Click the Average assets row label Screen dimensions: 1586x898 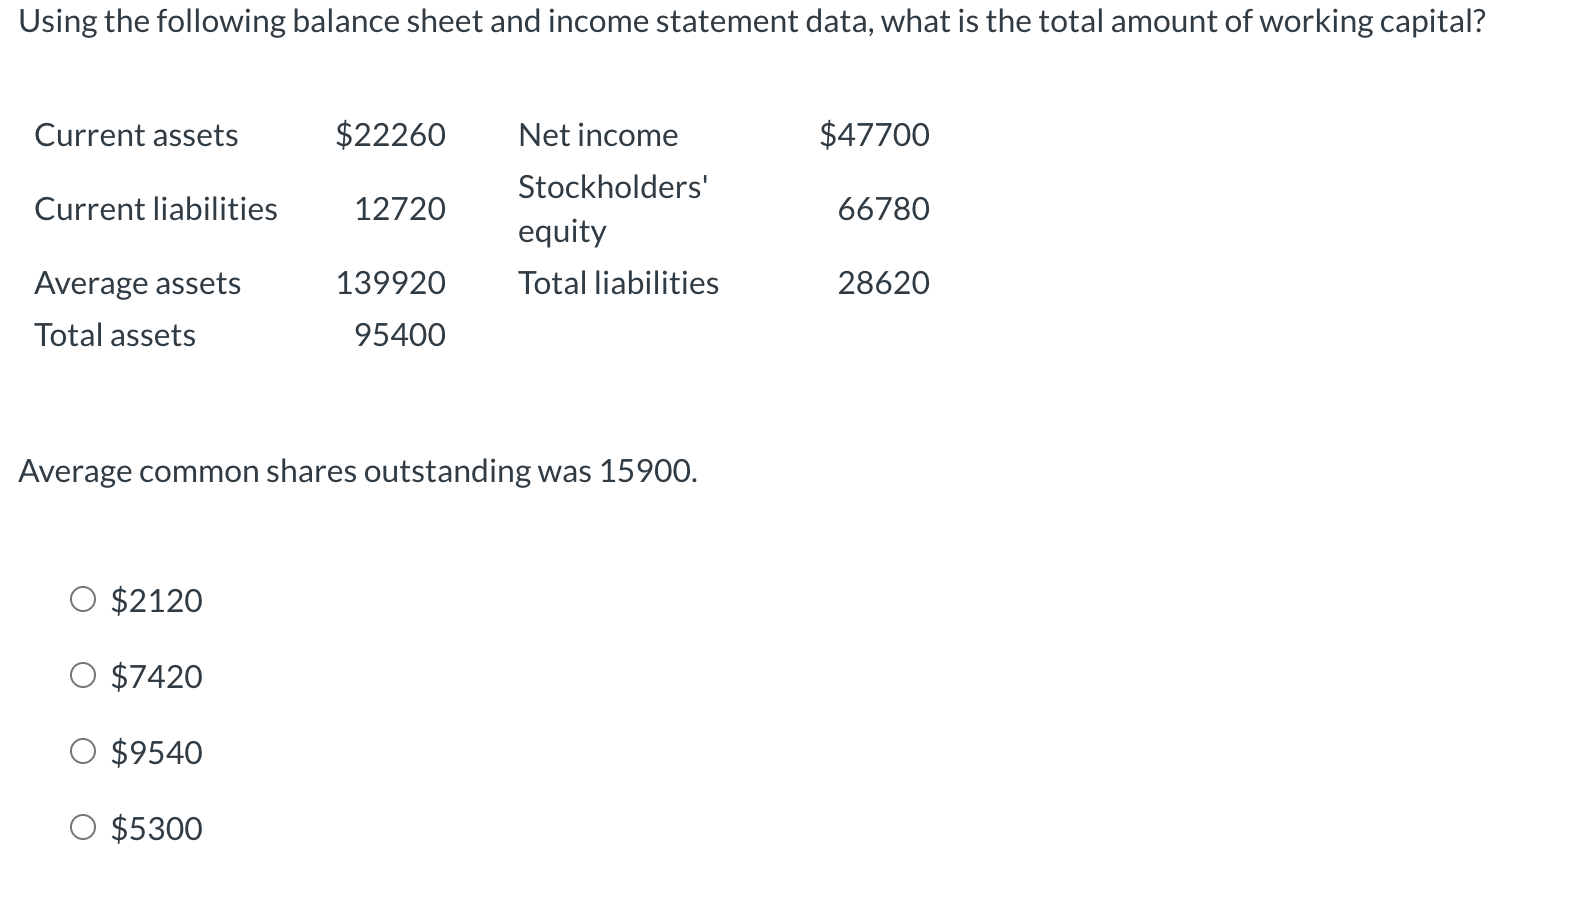point(138,283)
